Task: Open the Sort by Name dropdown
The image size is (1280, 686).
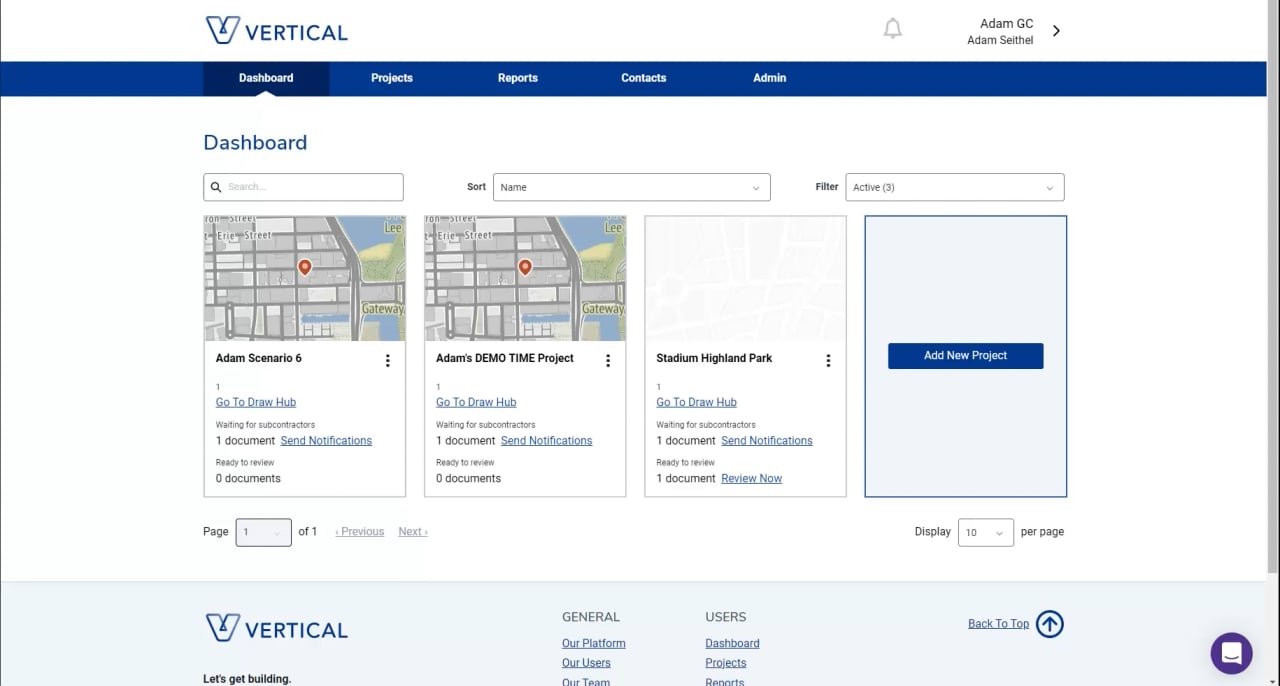Action: (632, 187)
